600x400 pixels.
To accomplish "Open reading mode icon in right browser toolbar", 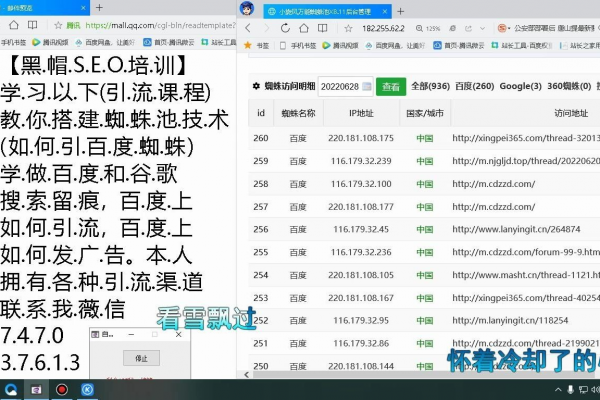I will [x=323, y=28].
